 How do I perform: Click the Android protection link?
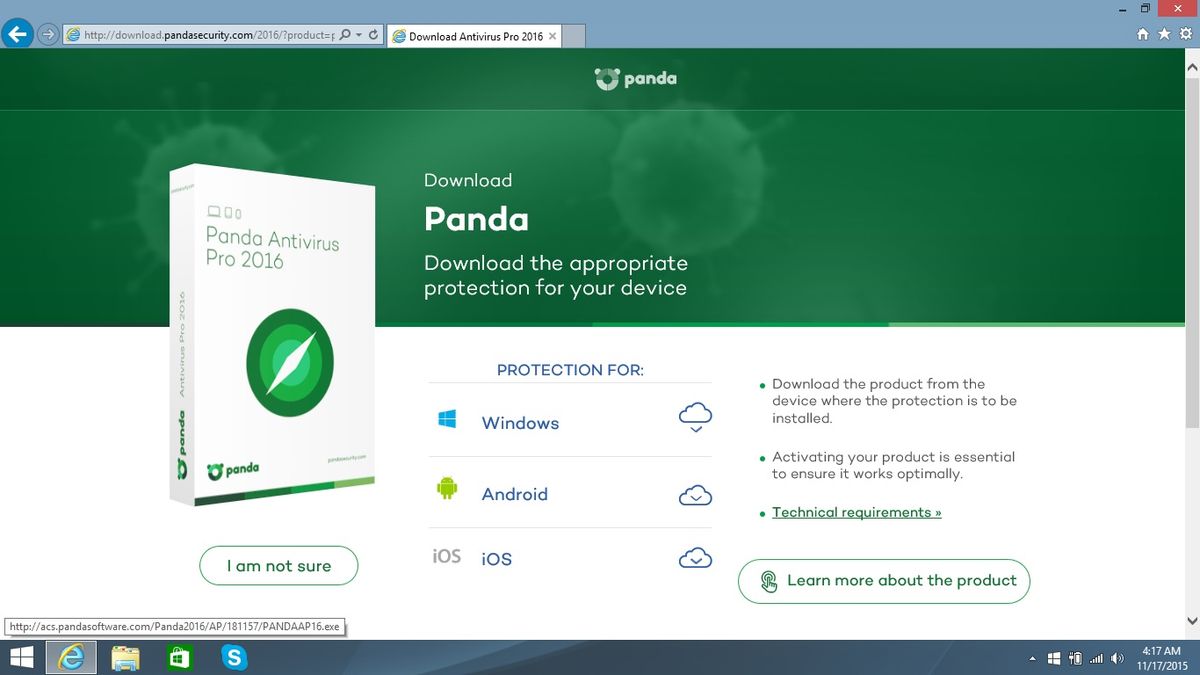[x=515, y=494]
